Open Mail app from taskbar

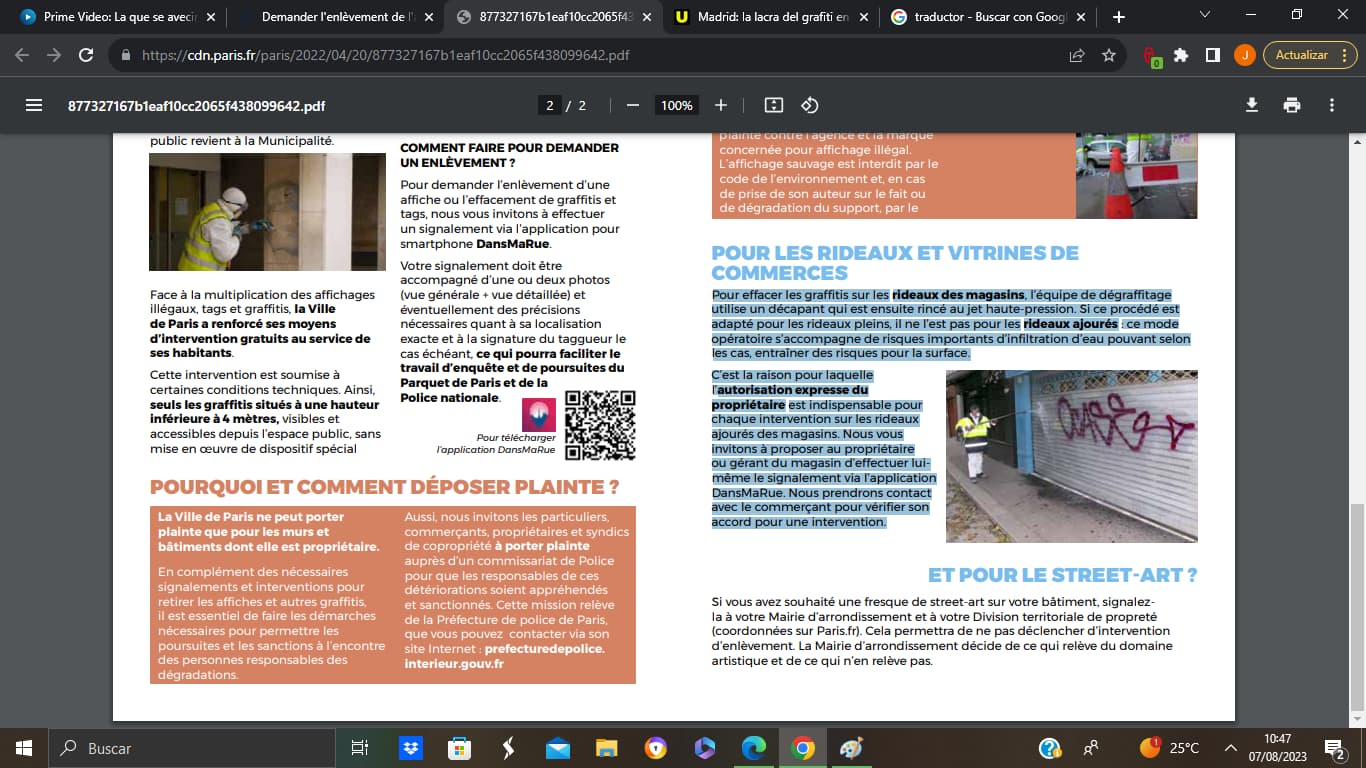tap(557, 748)
